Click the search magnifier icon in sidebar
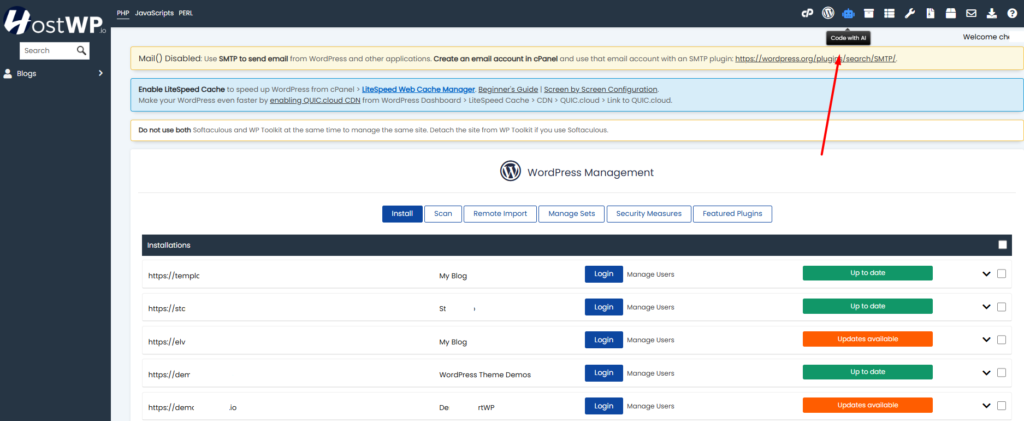Viewport: 1024px width, 421px height. [81, 50]
